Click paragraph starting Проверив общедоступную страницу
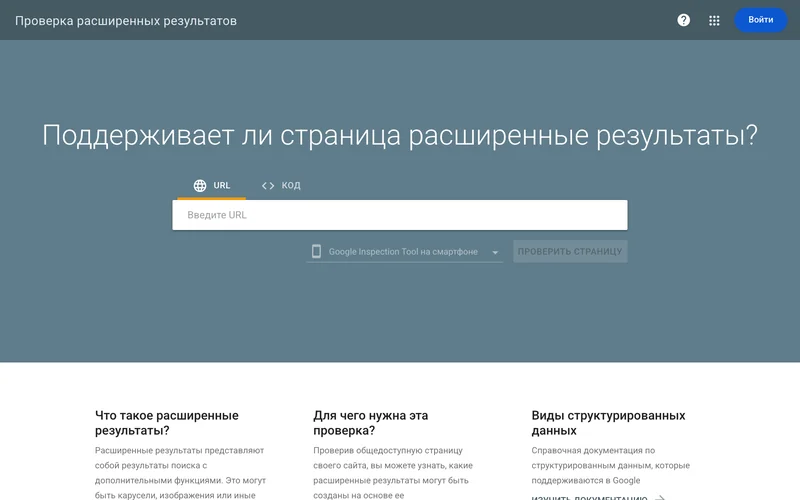The image size is (800, 500). (393, 472)
